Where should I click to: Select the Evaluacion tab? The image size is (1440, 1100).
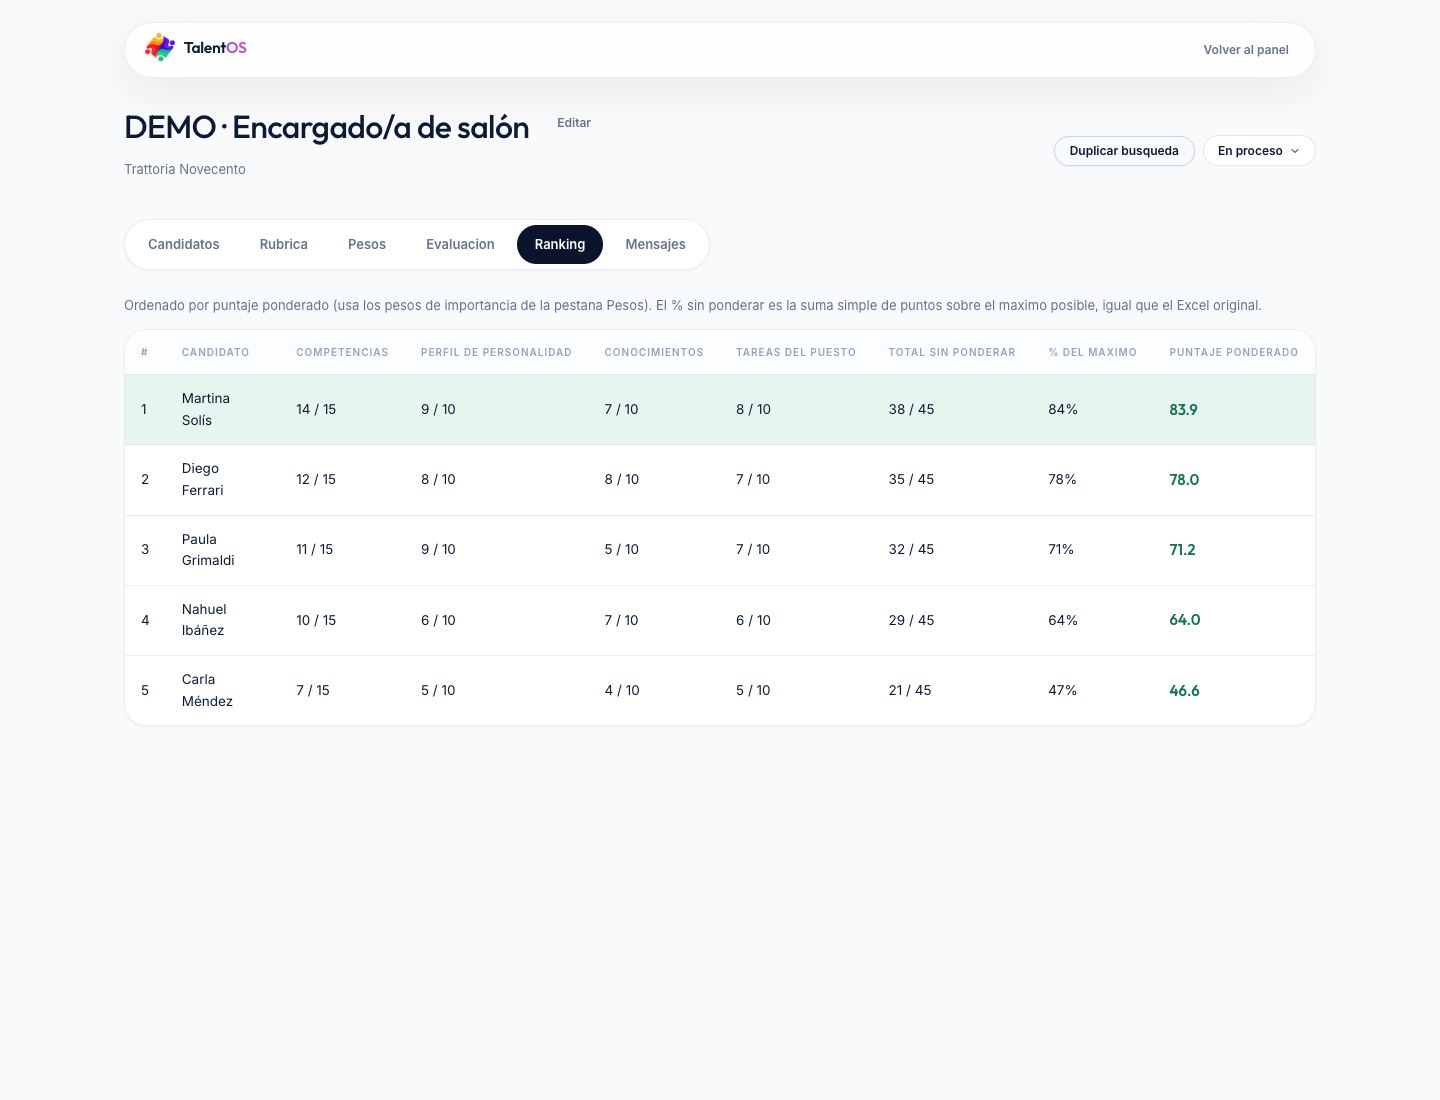tap(460, 245)
